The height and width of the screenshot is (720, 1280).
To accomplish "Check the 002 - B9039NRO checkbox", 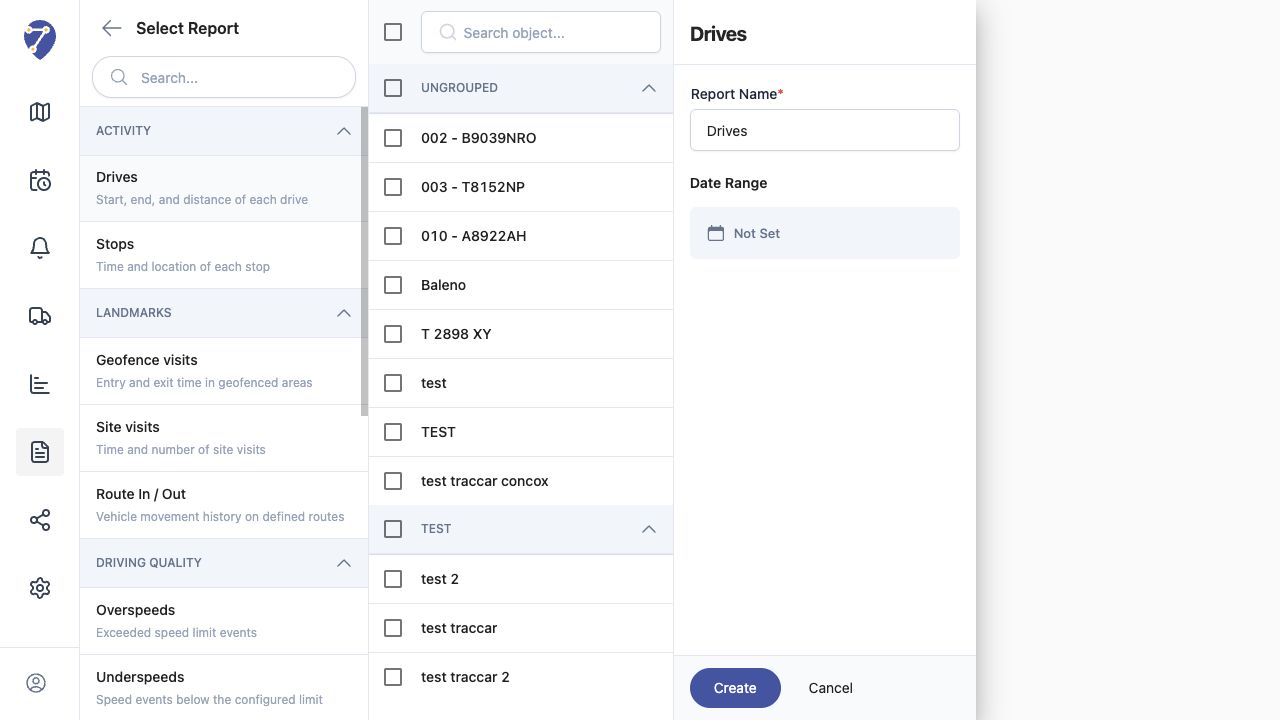I will tap(393, 138).
